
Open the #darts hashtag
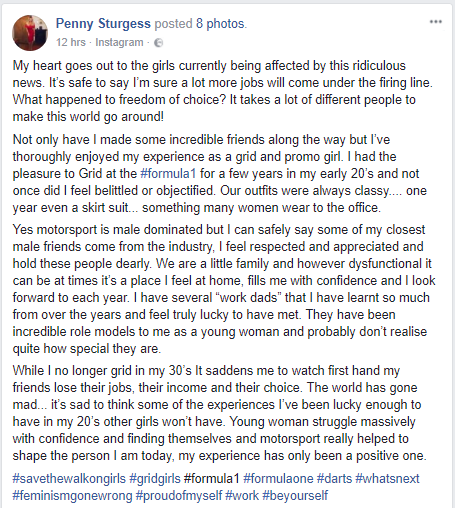pos(334,479)
